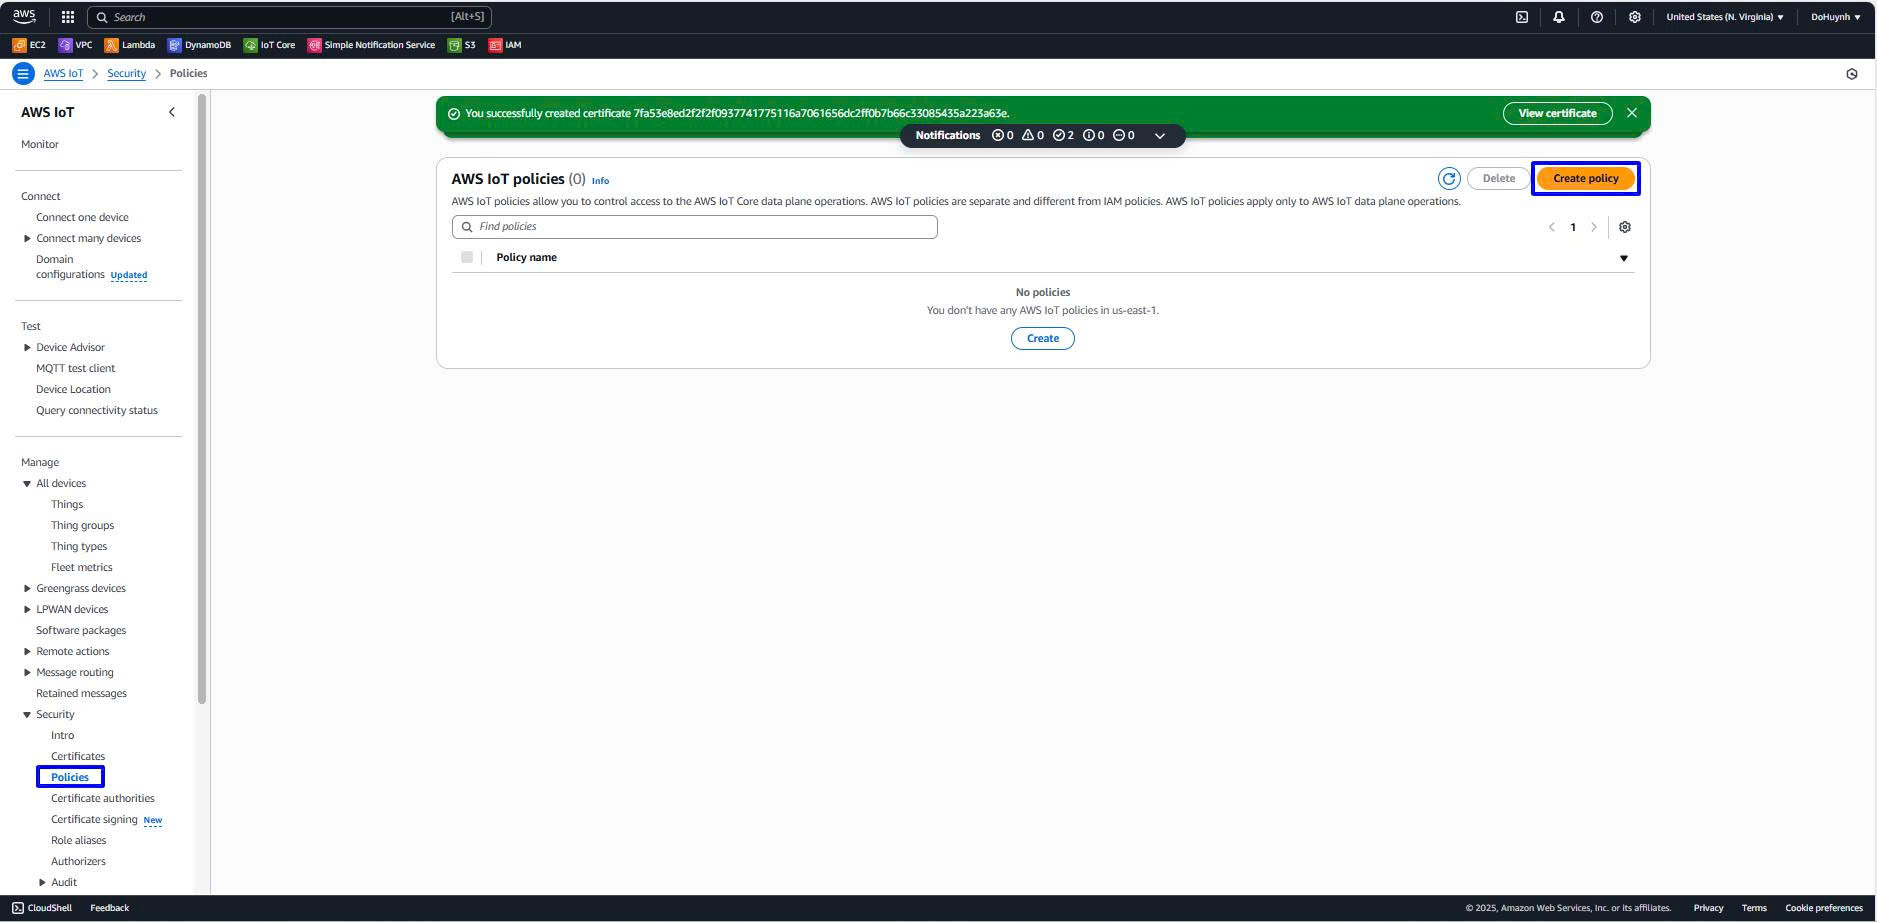Launch CloudShell from the top bar icon
The image size is (1877, 922).
(1521, 17)
